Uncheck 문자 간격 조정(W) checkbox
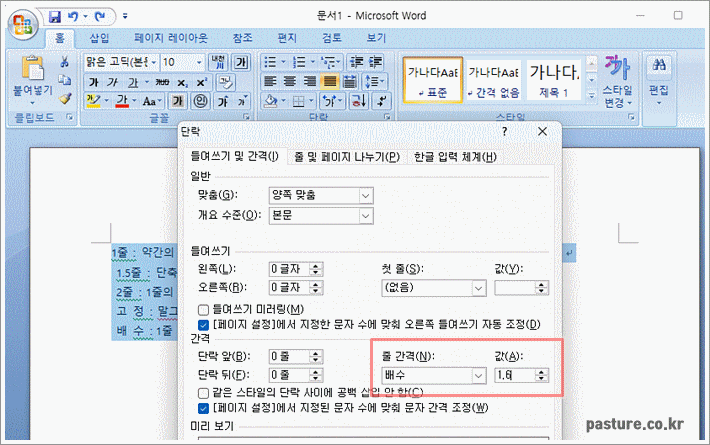The width and height of the screenshot is (710, 445). click(203, 408)
